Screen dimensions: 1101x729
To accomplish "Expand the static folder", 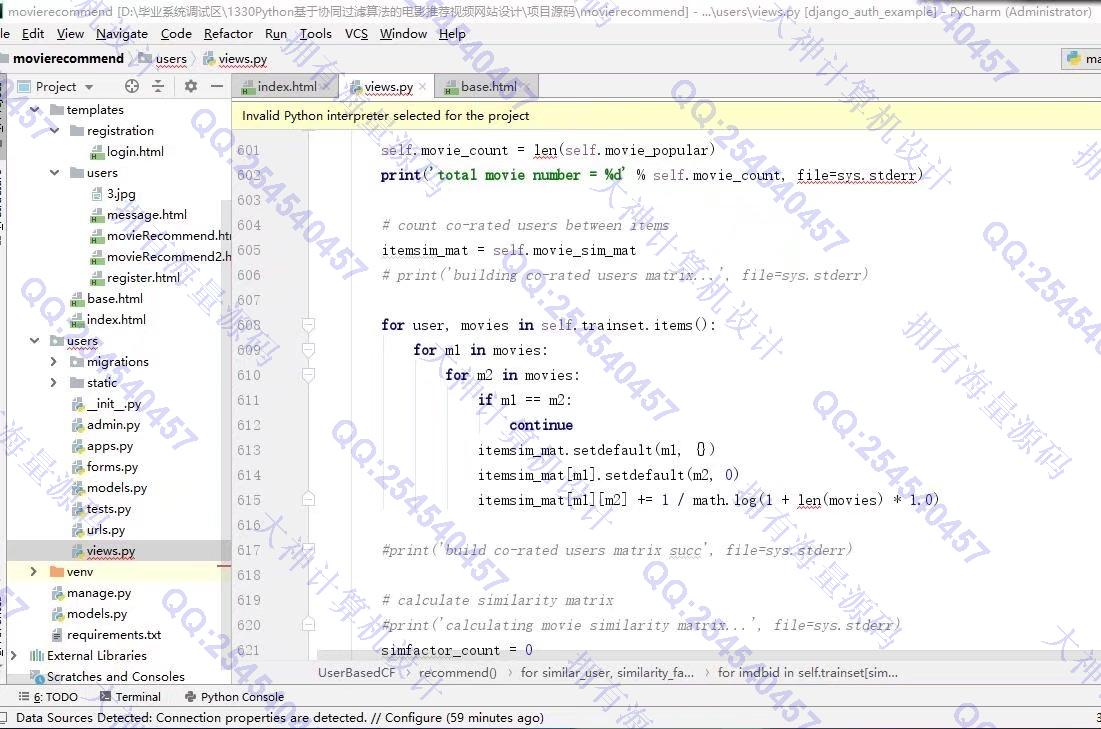I will click(54, 383).
